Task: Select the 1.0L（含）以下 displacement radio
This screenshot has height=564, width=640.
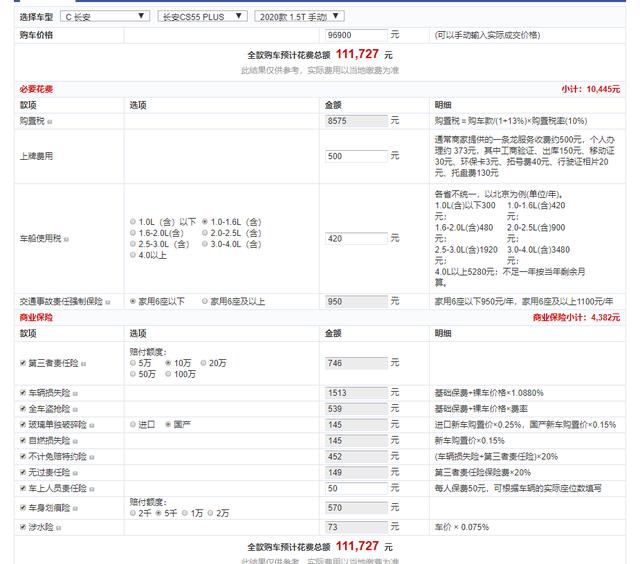Action: tap(133, 222)
